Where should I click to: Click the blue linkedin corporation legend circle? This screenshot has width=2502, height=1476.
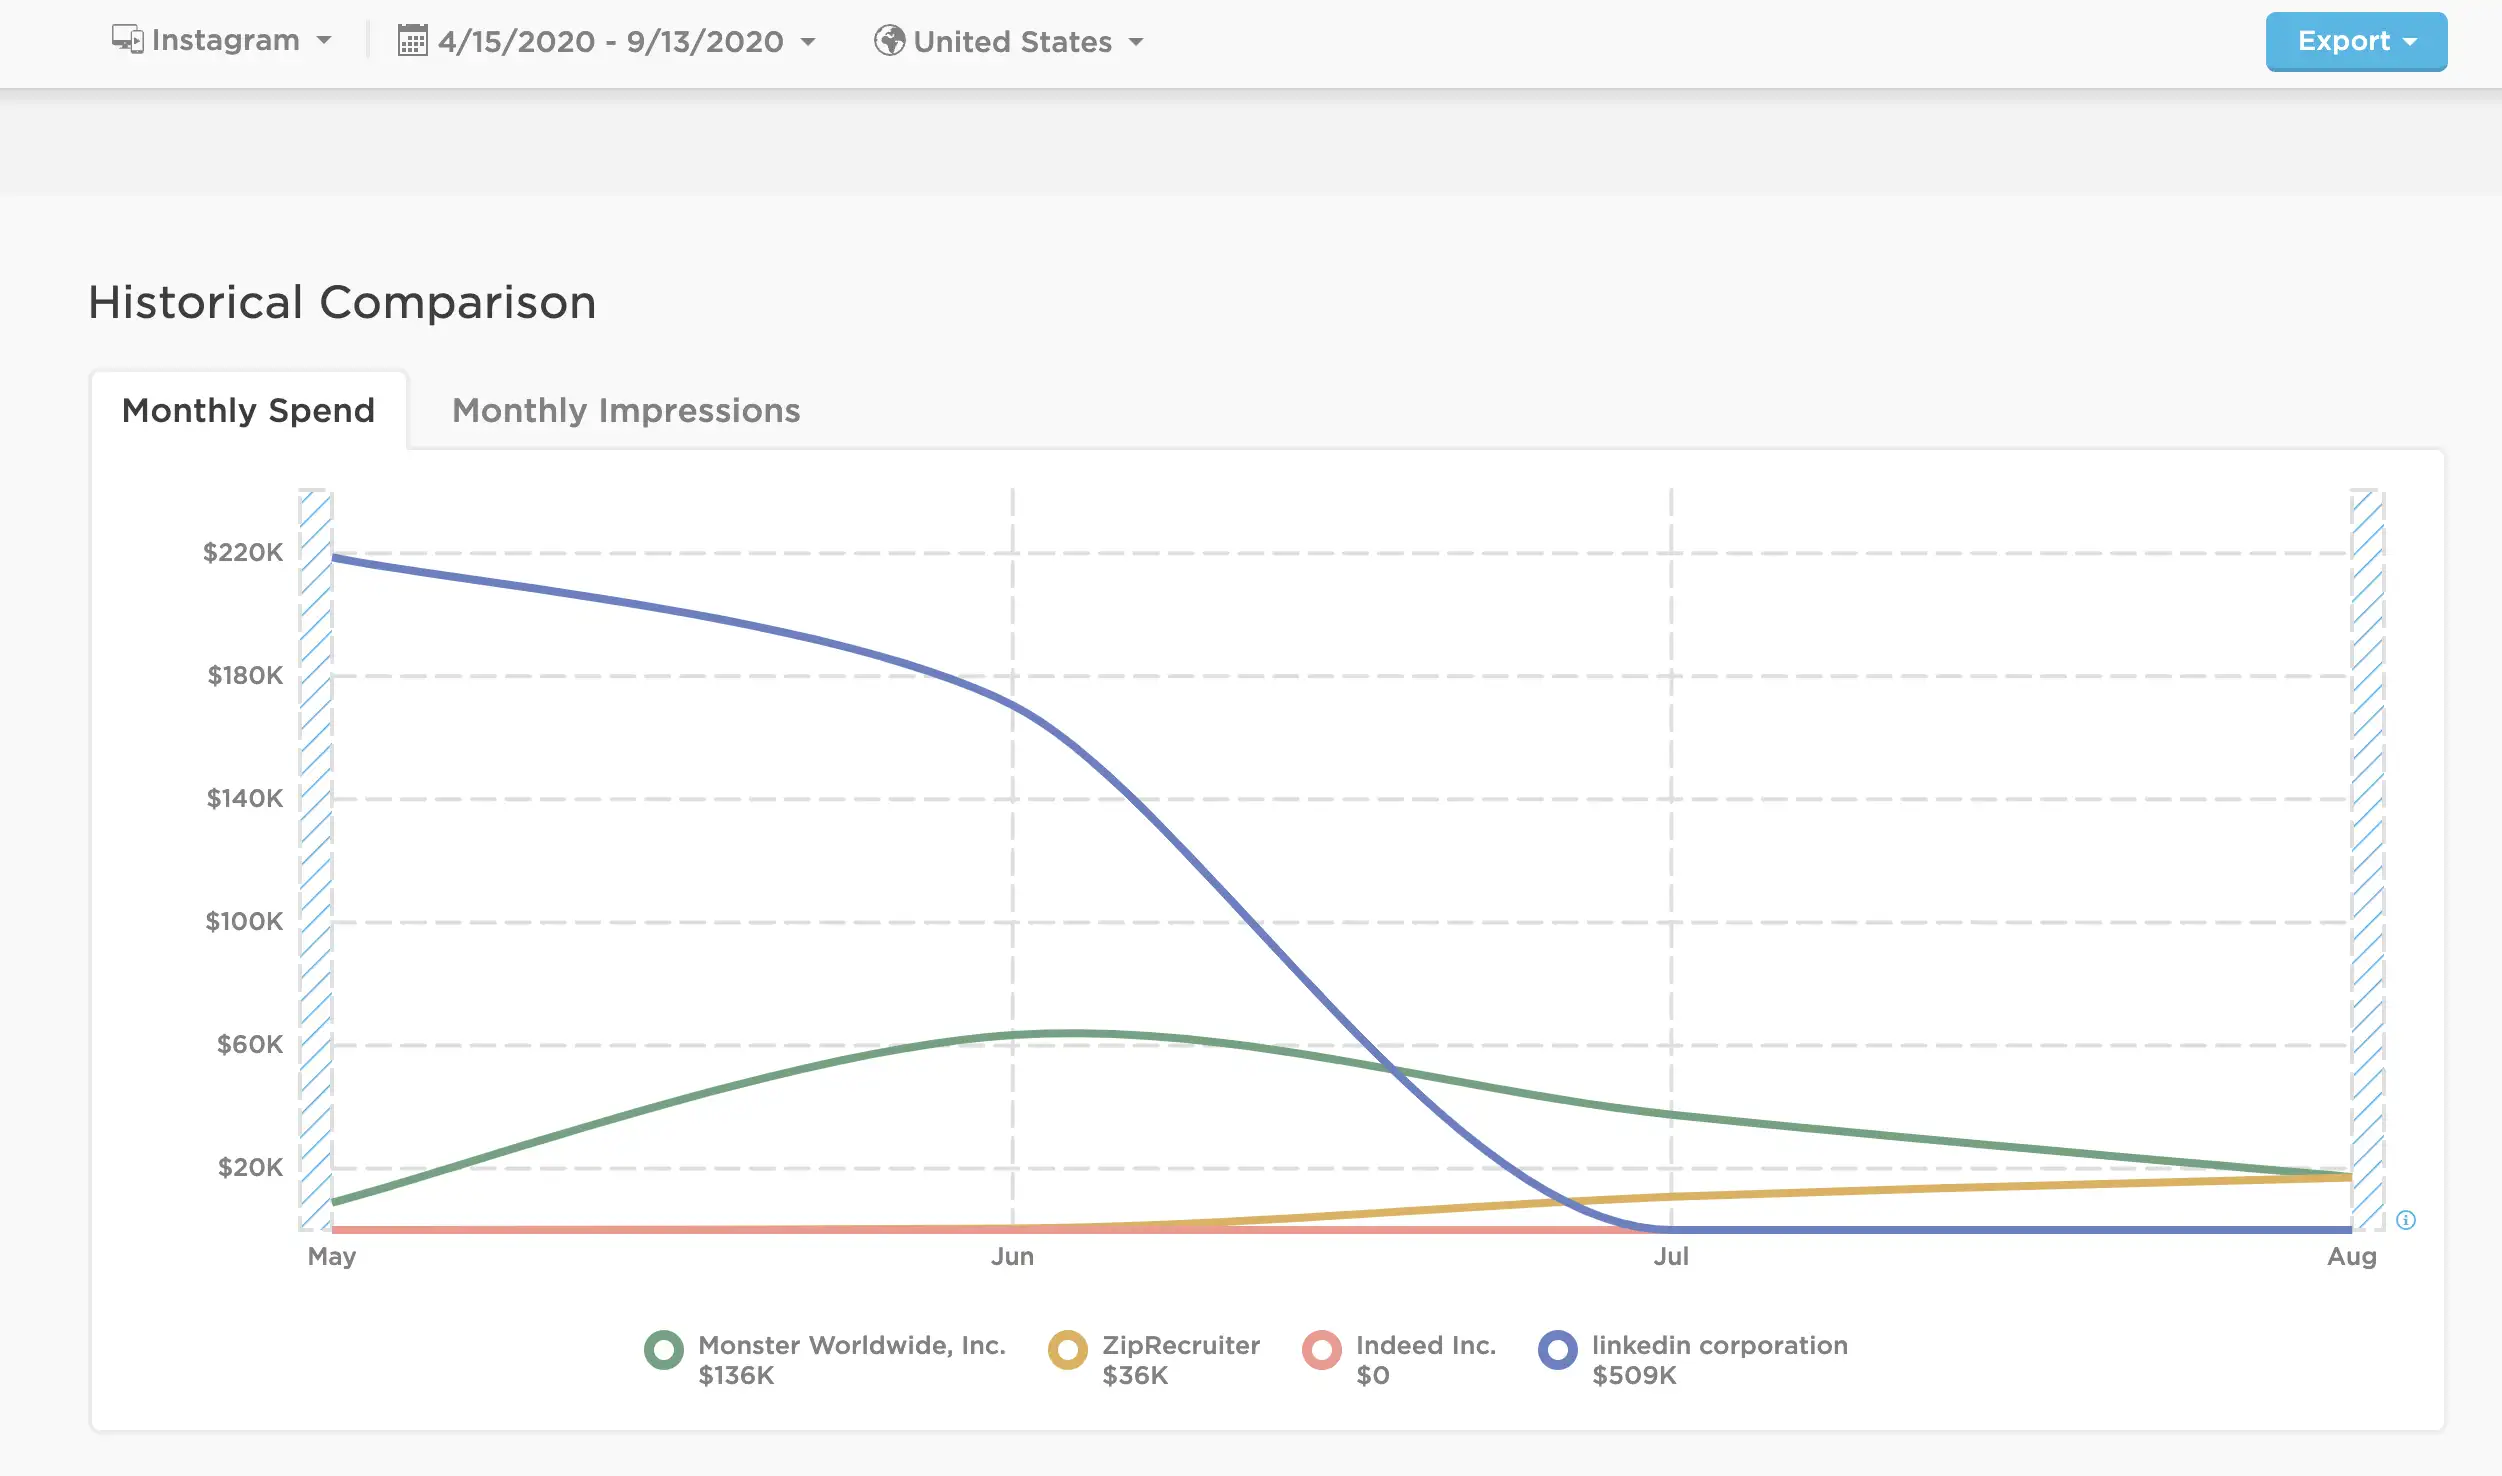(1558, 1351)
